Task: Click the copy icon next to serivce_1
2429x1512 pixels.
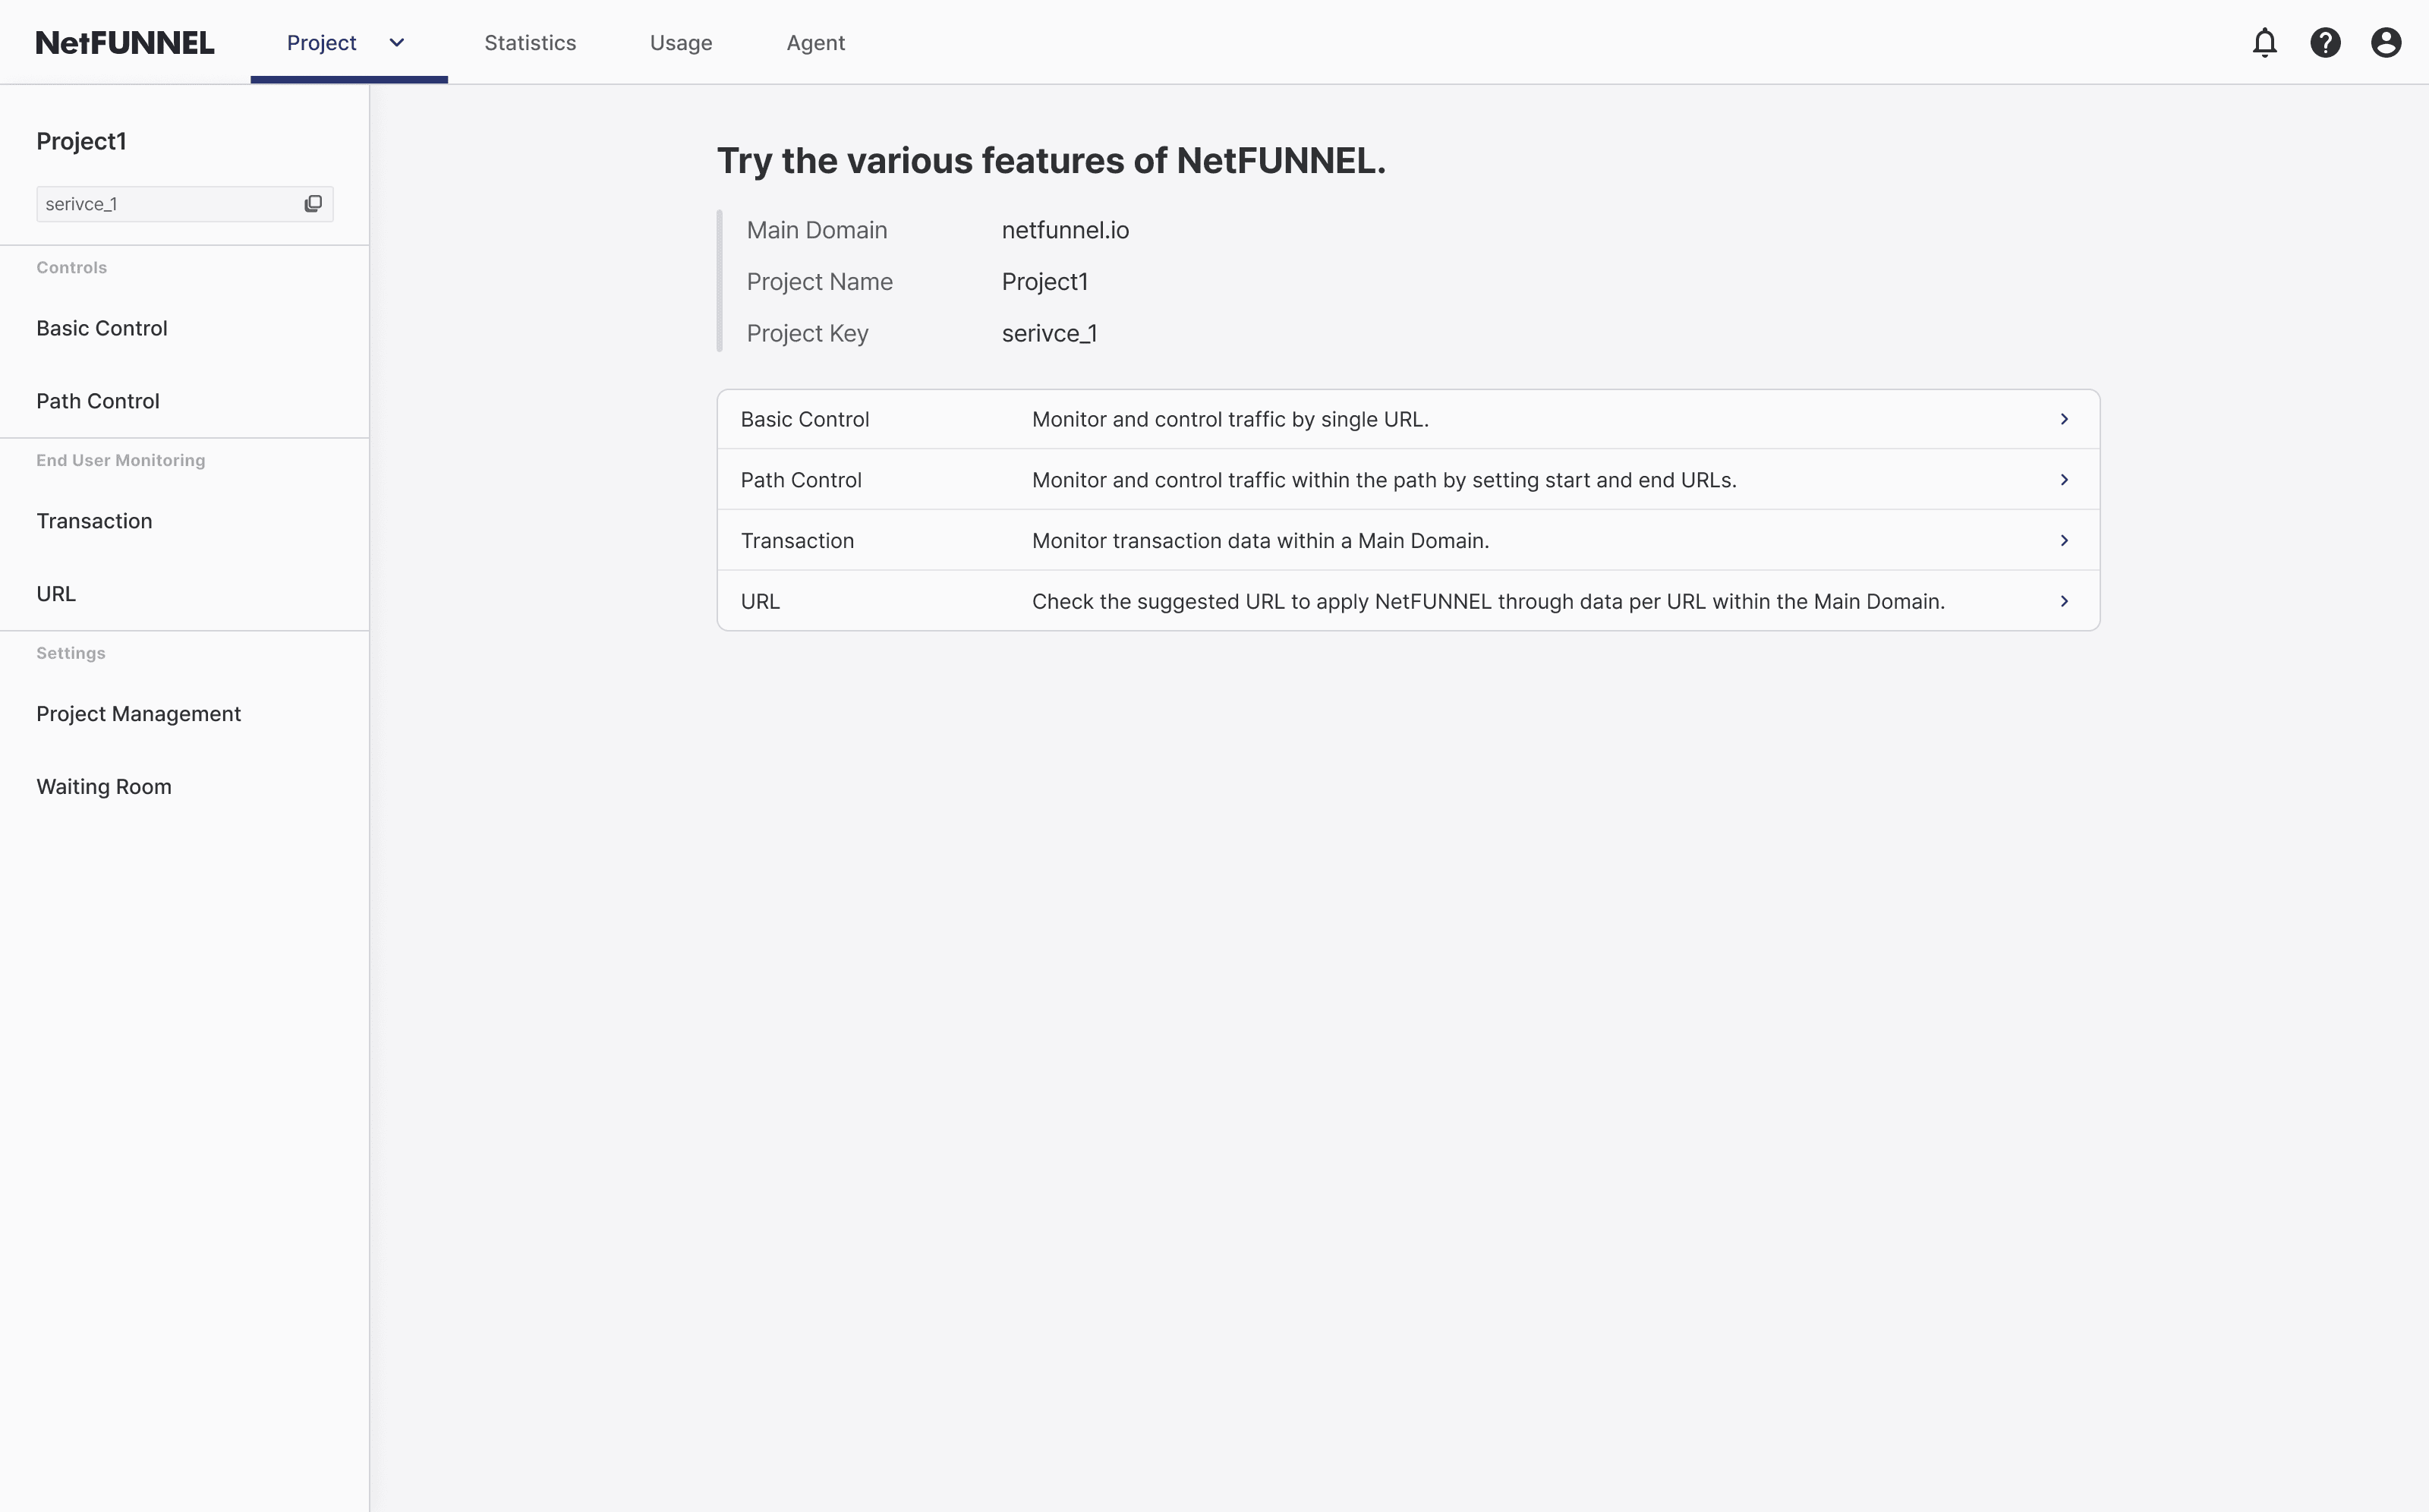Action: click(313, 204)
